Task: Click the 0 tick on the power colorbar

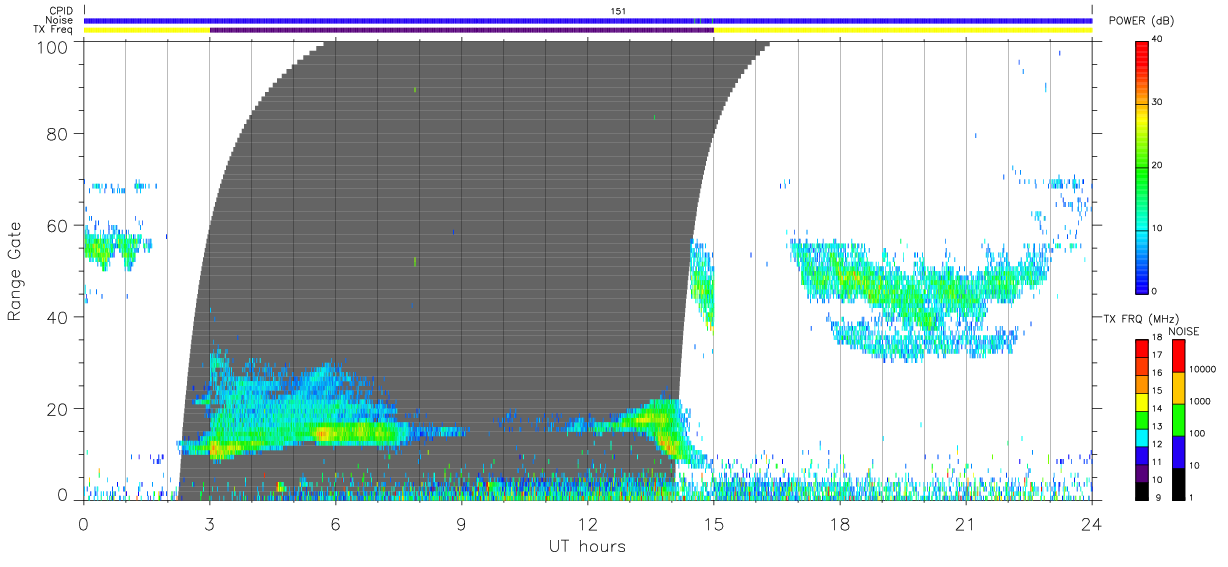Action: tap(1156, 291)
